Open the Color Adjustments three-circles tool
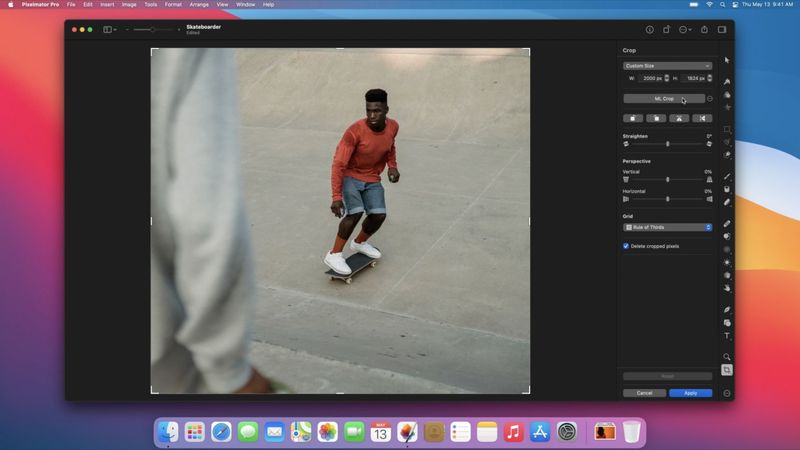800x450 pixels. click(727, 95)
